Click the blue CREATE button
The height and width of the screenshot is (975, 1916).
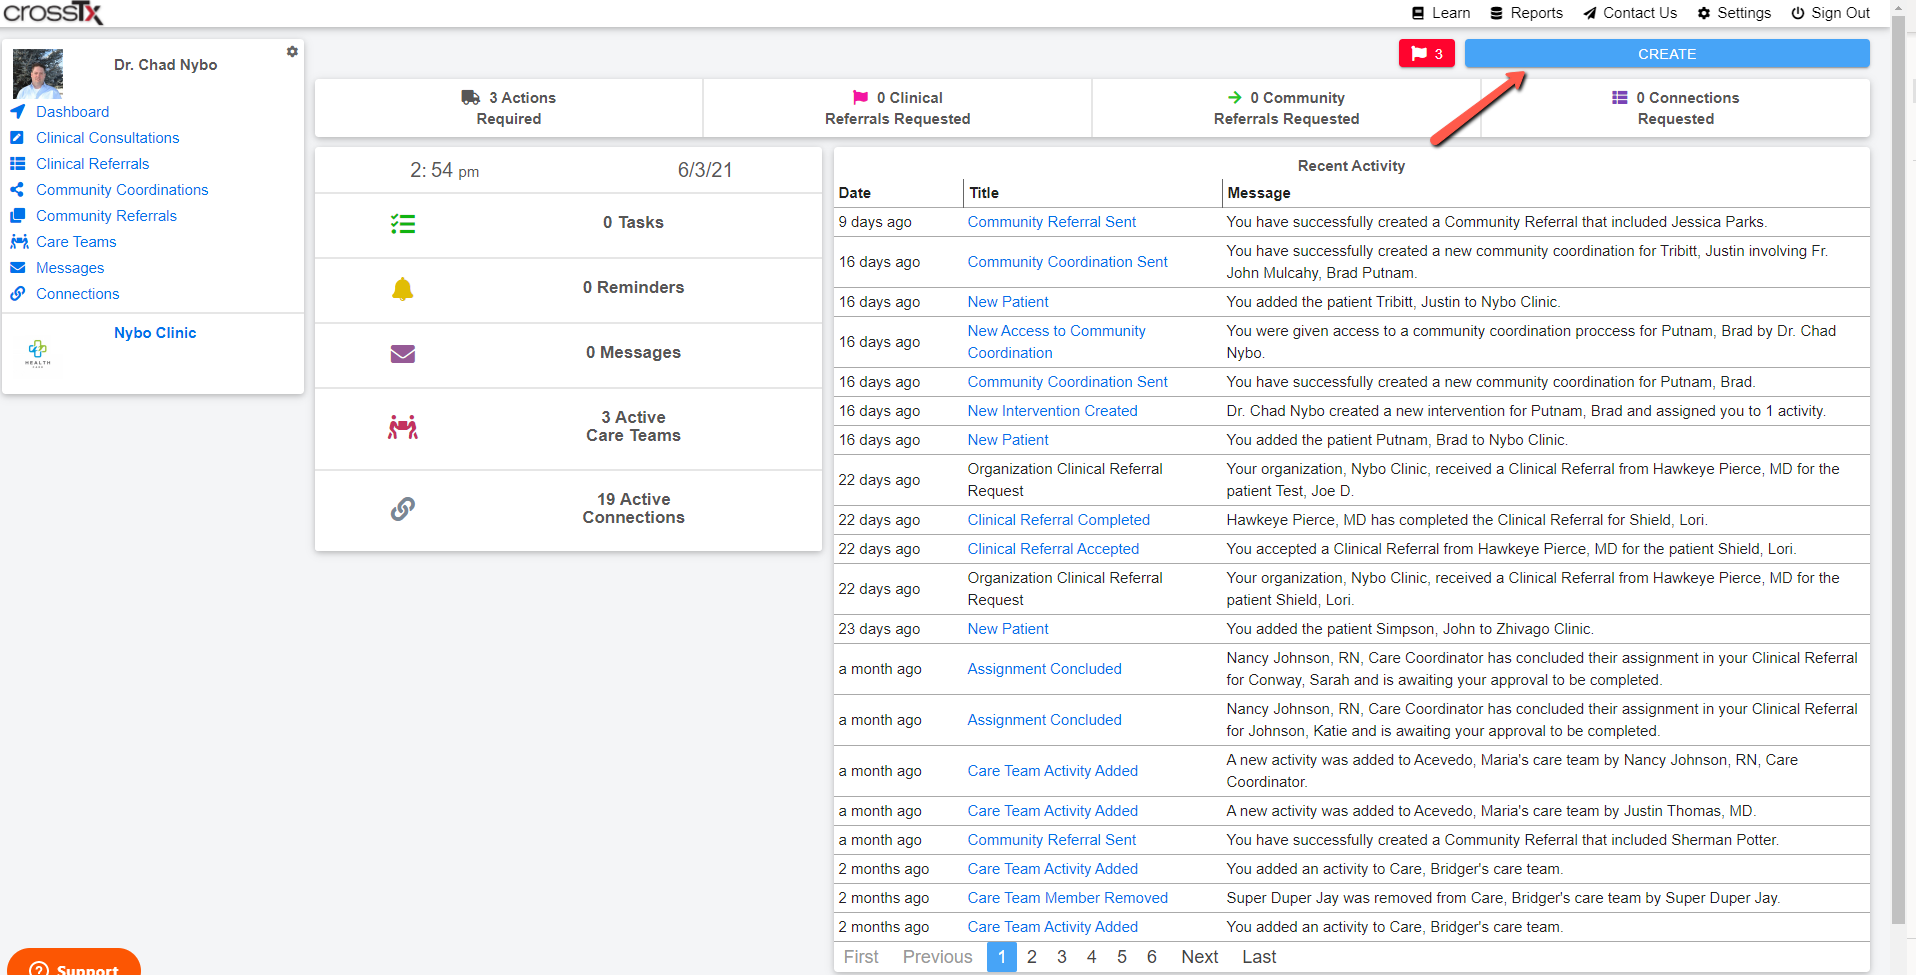tap(1667, 54)
